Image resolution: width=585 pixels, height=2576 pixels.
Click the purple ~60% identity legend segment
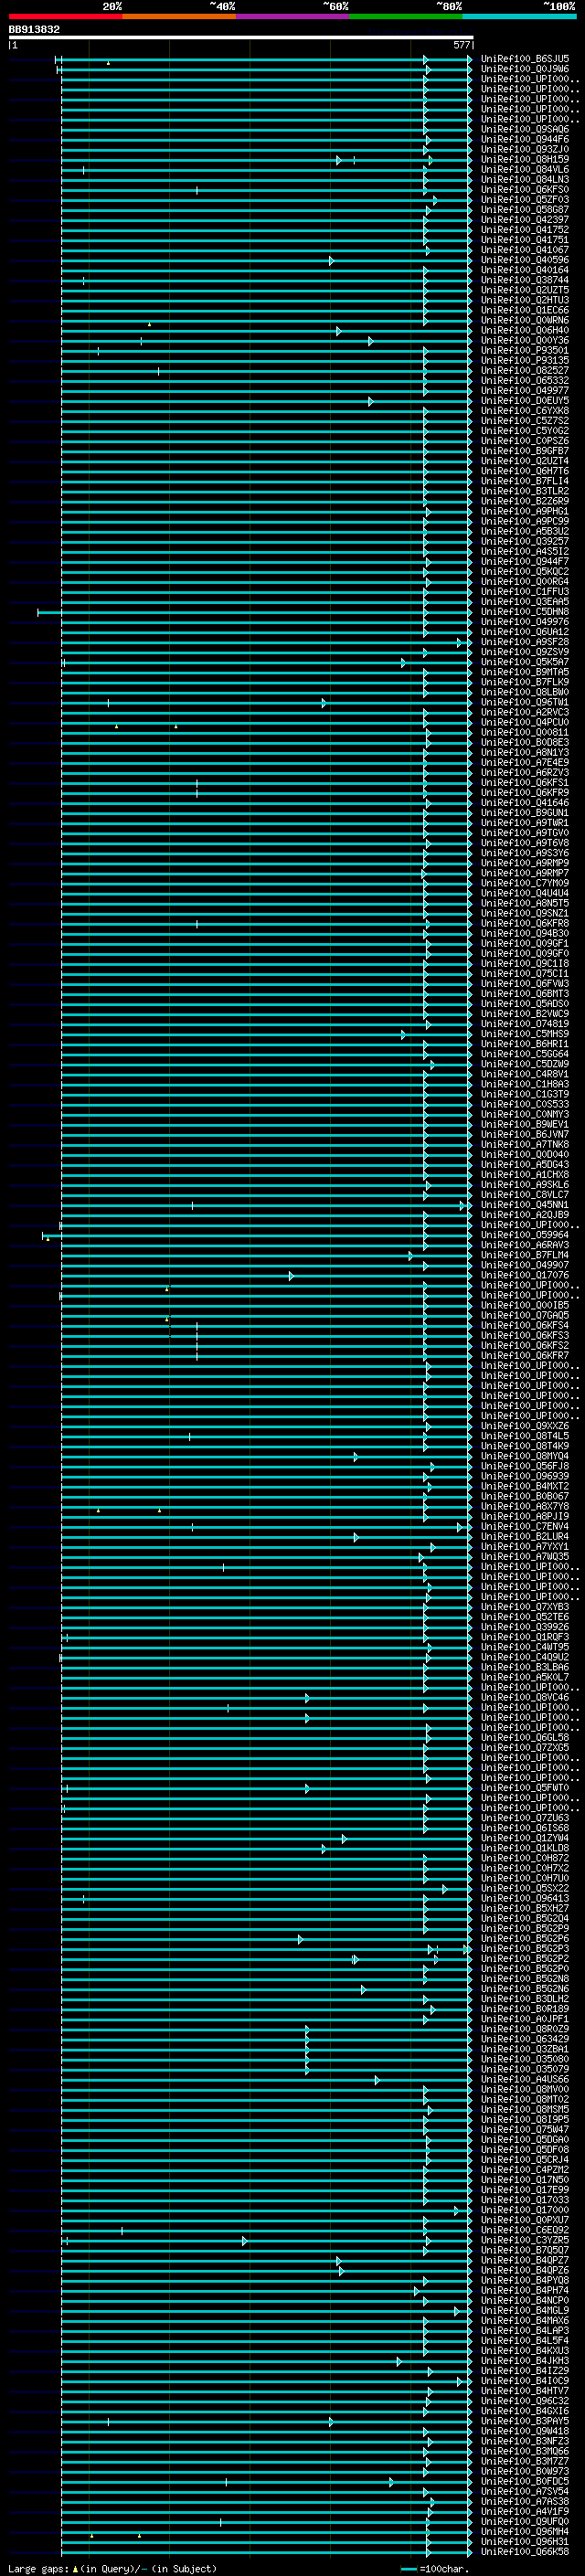coord(293,16)
